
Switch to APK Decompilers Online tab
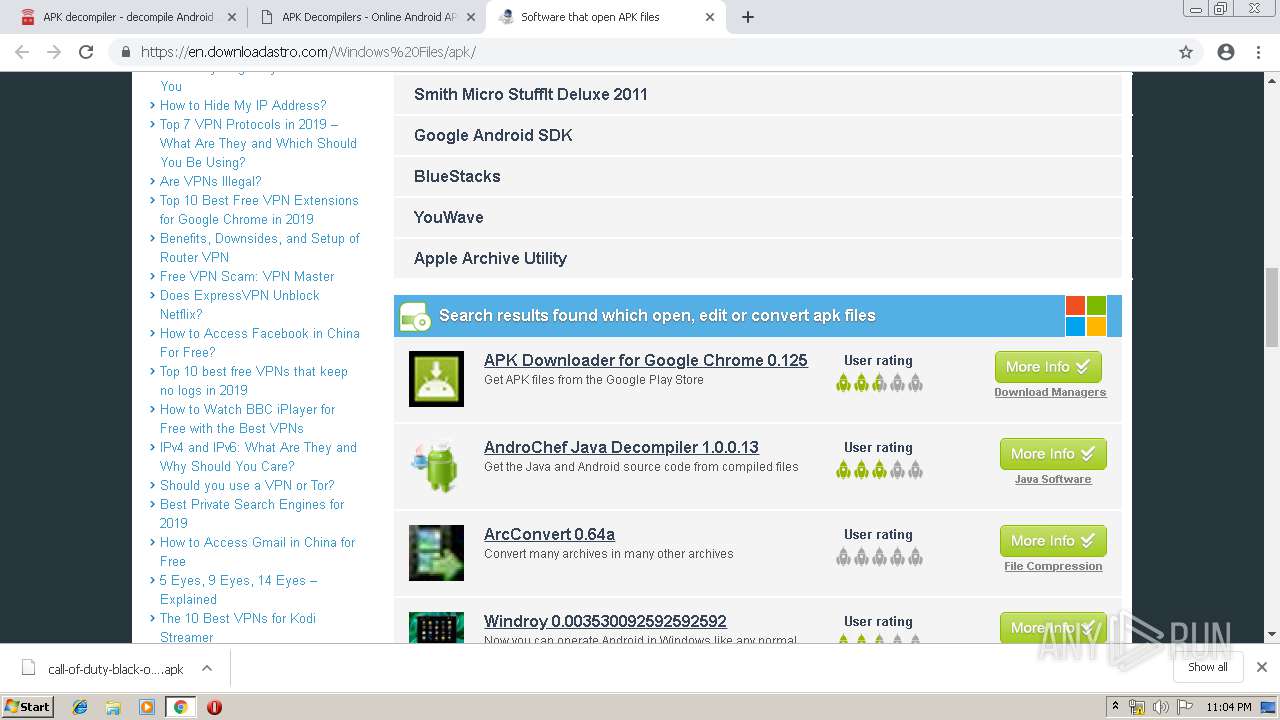[367, 17]
